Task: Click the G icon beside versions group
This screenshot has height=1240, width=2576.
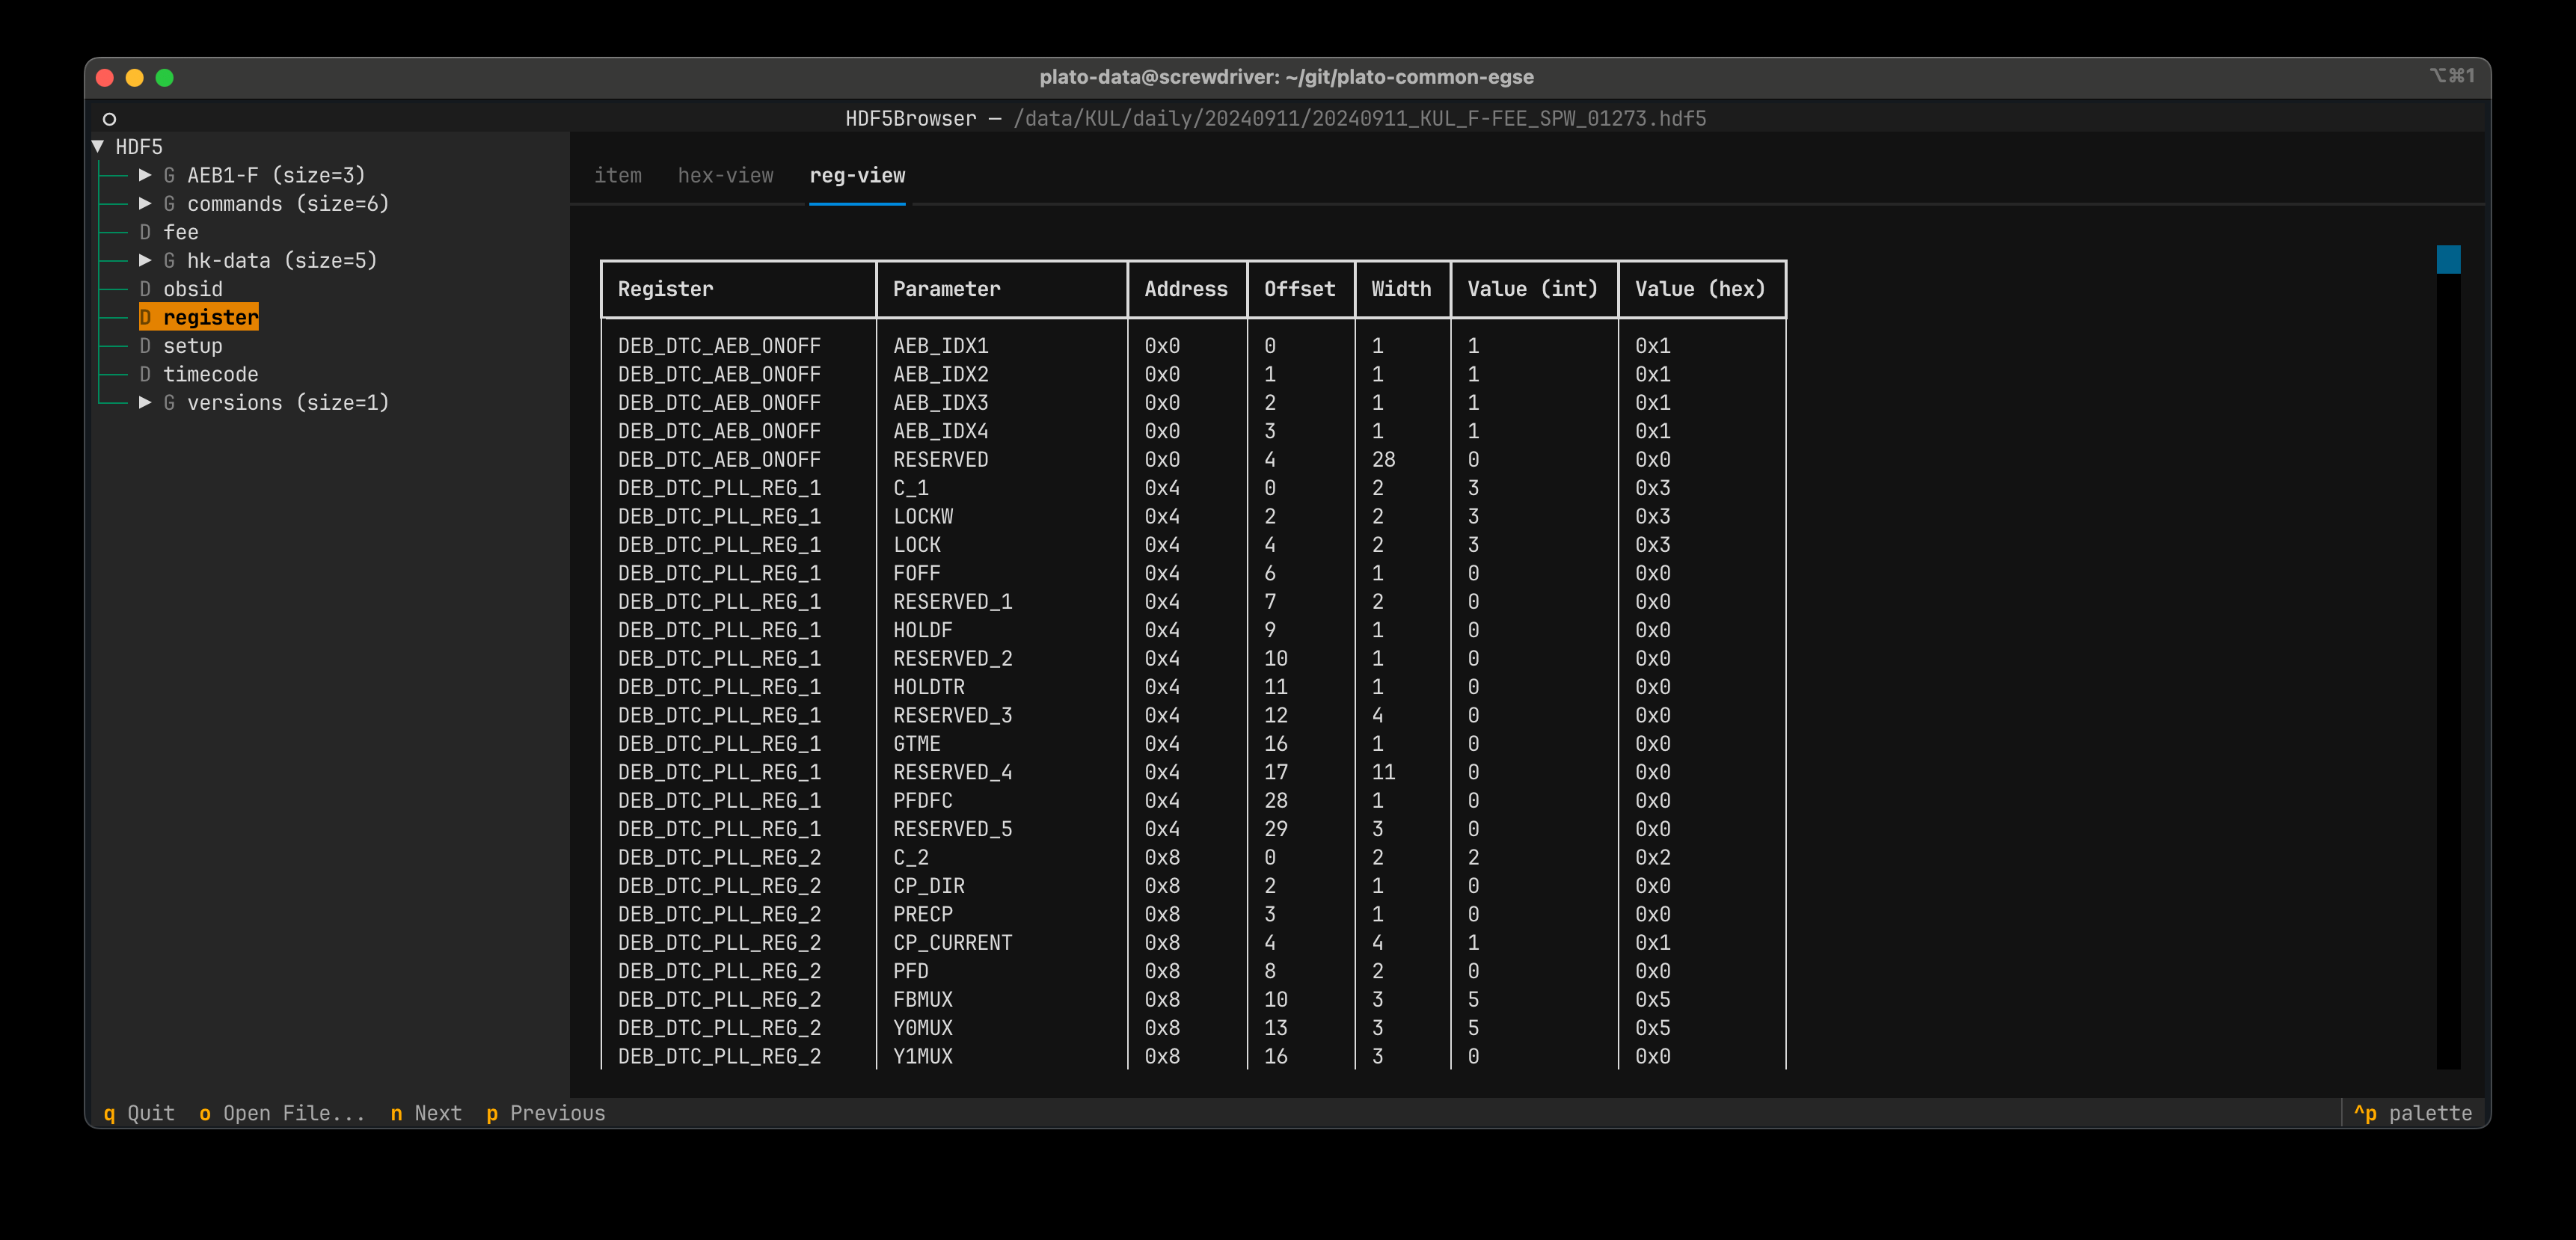Action: [x=169, y=402]
